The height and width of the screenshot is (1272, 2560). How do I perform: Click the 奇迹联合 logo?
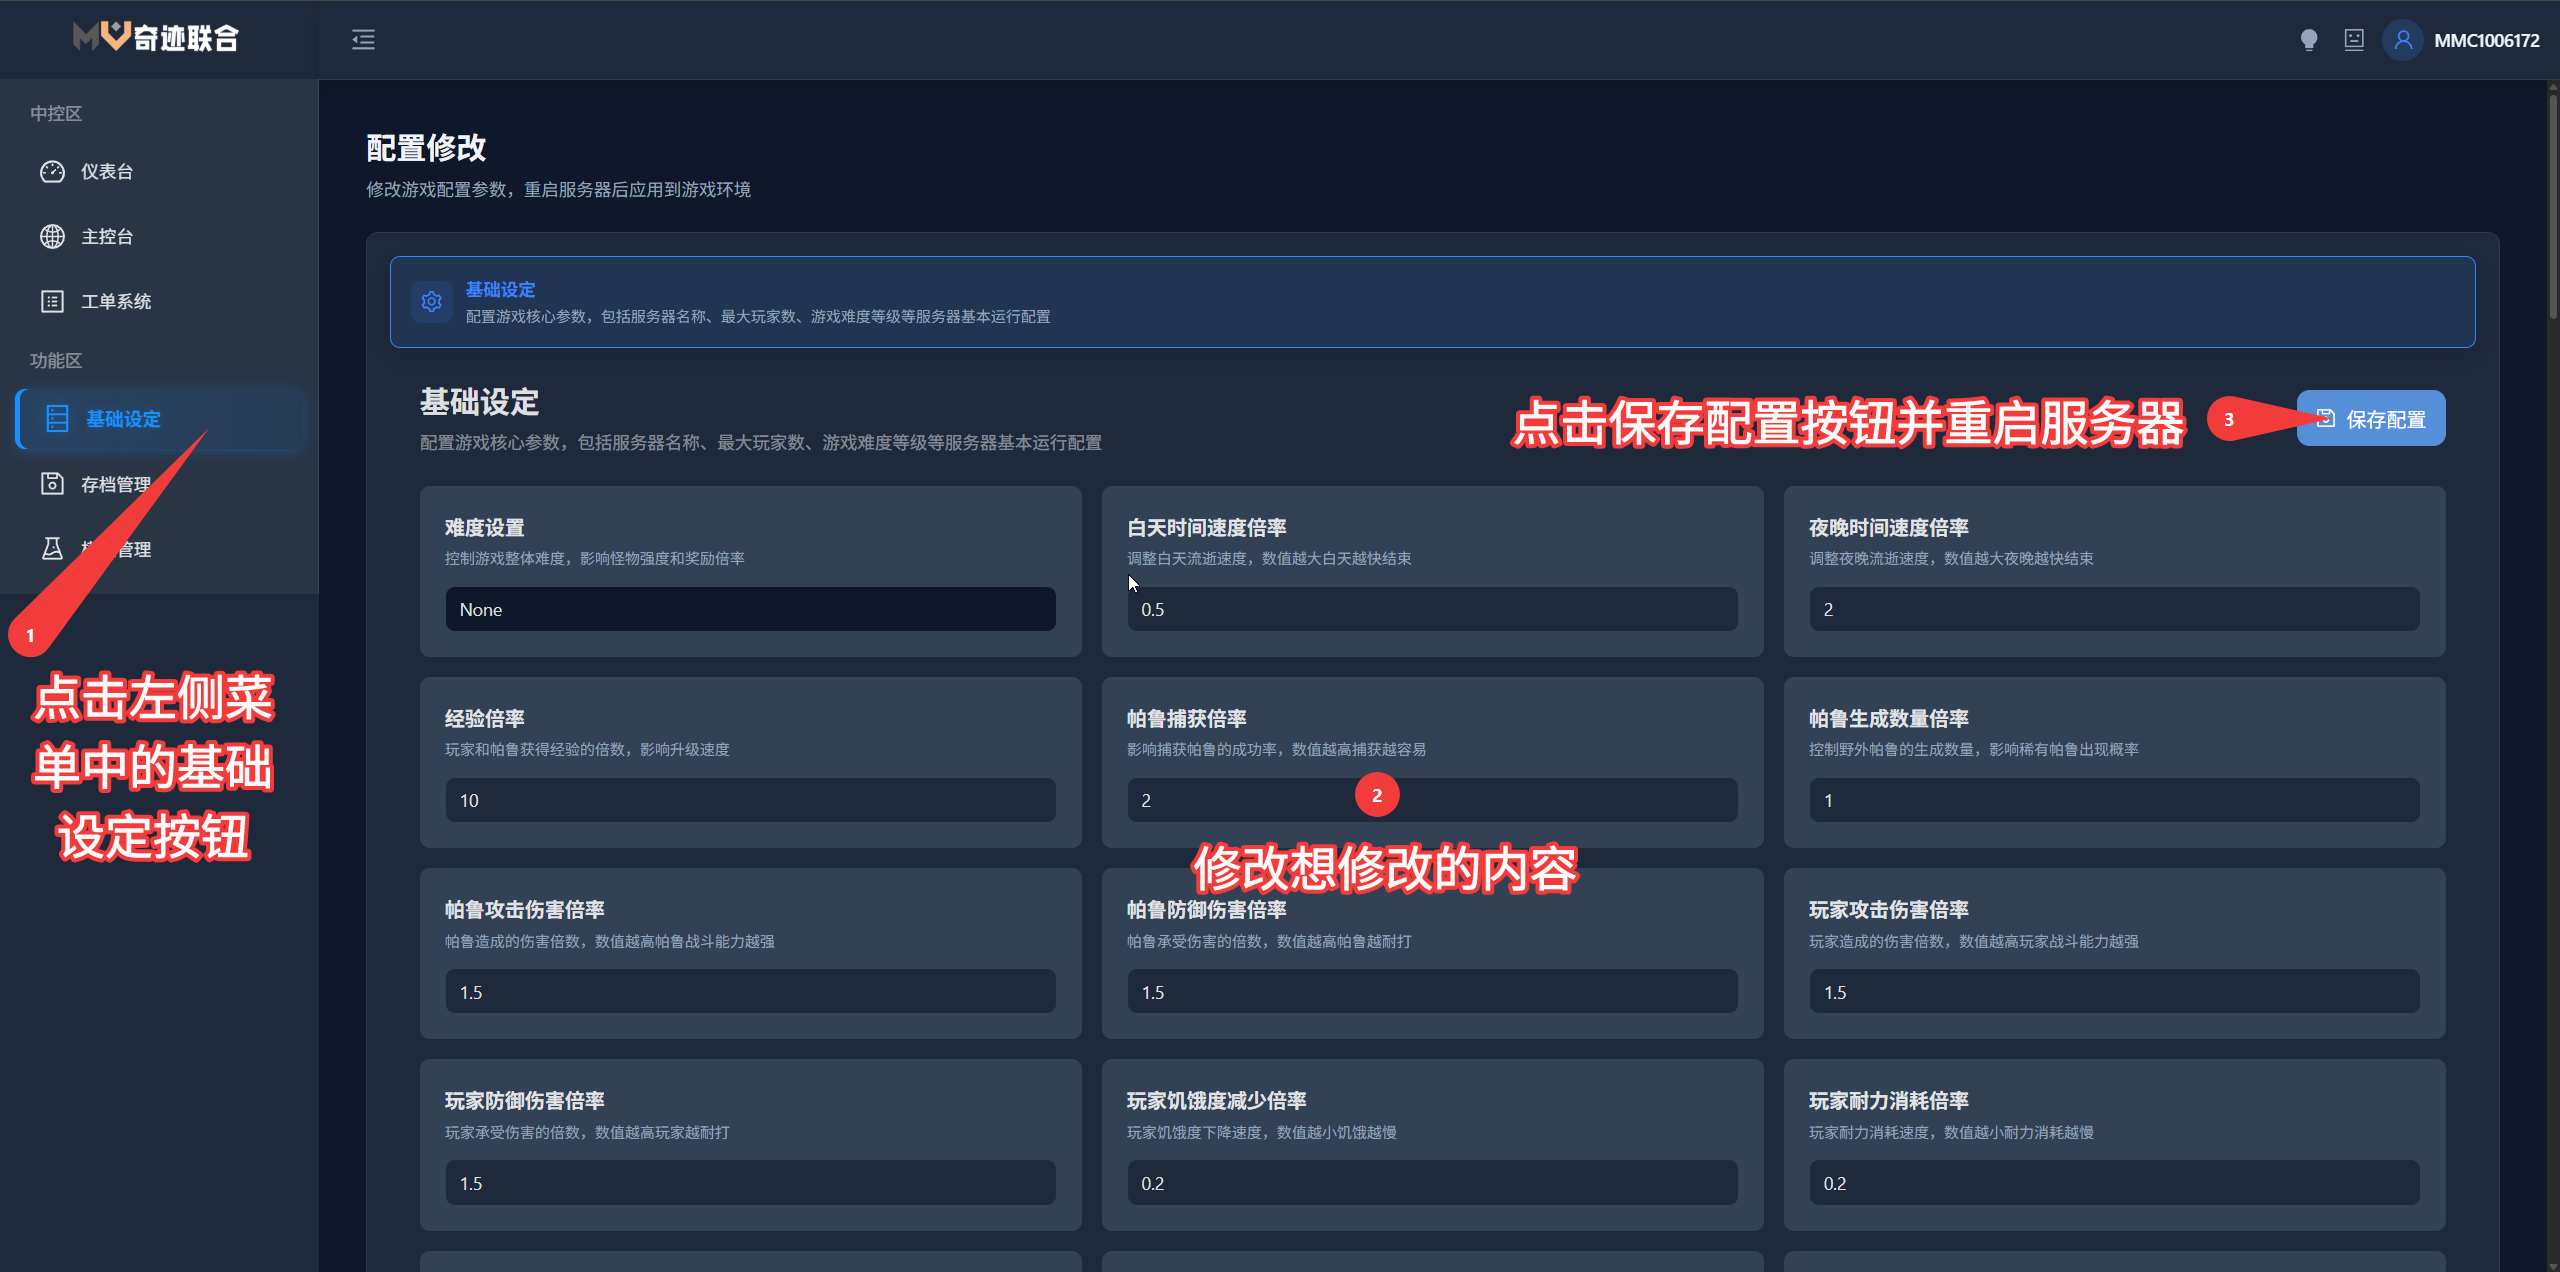tap(156, 38)
